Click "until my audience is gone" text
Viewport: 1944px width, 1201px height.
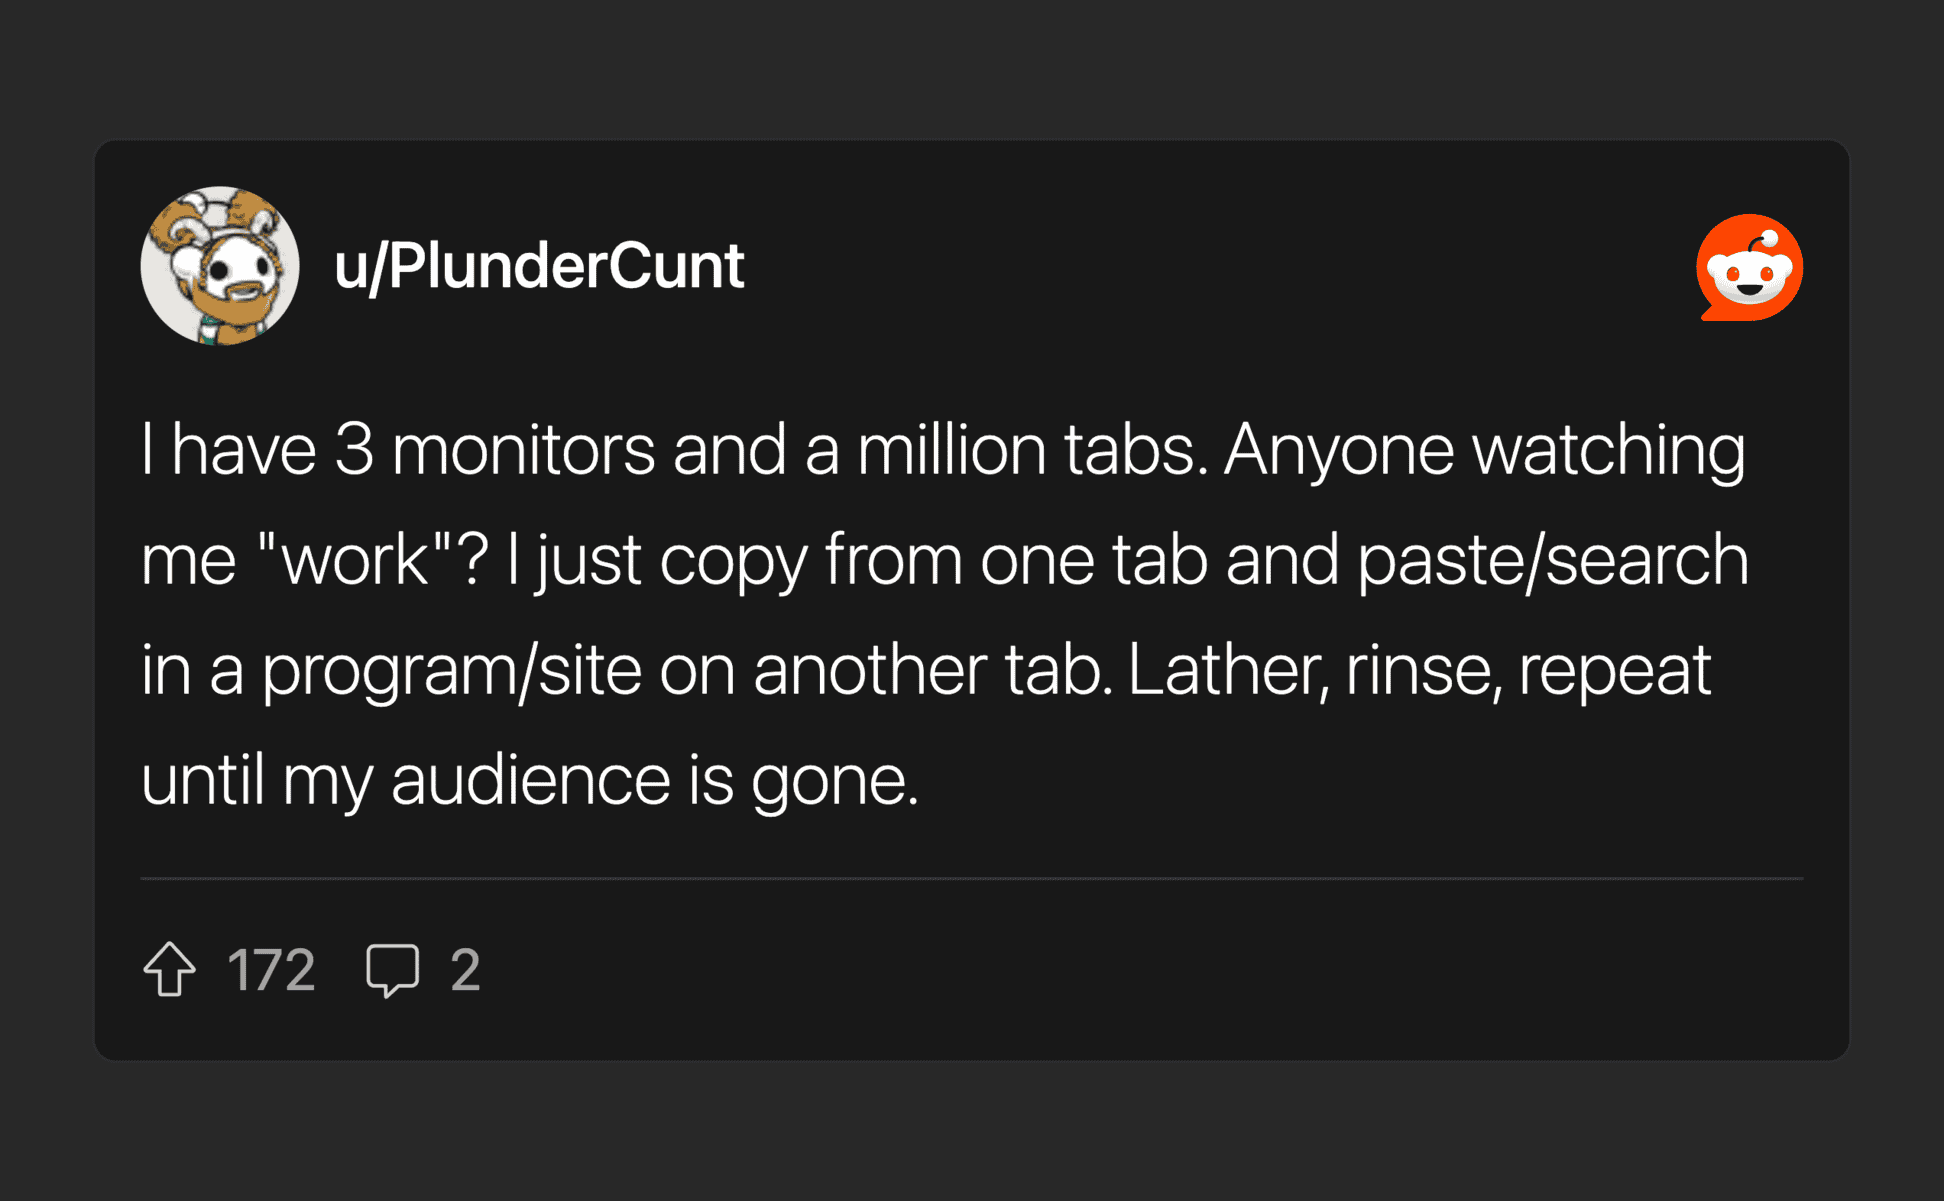click(x=529, y=780)
